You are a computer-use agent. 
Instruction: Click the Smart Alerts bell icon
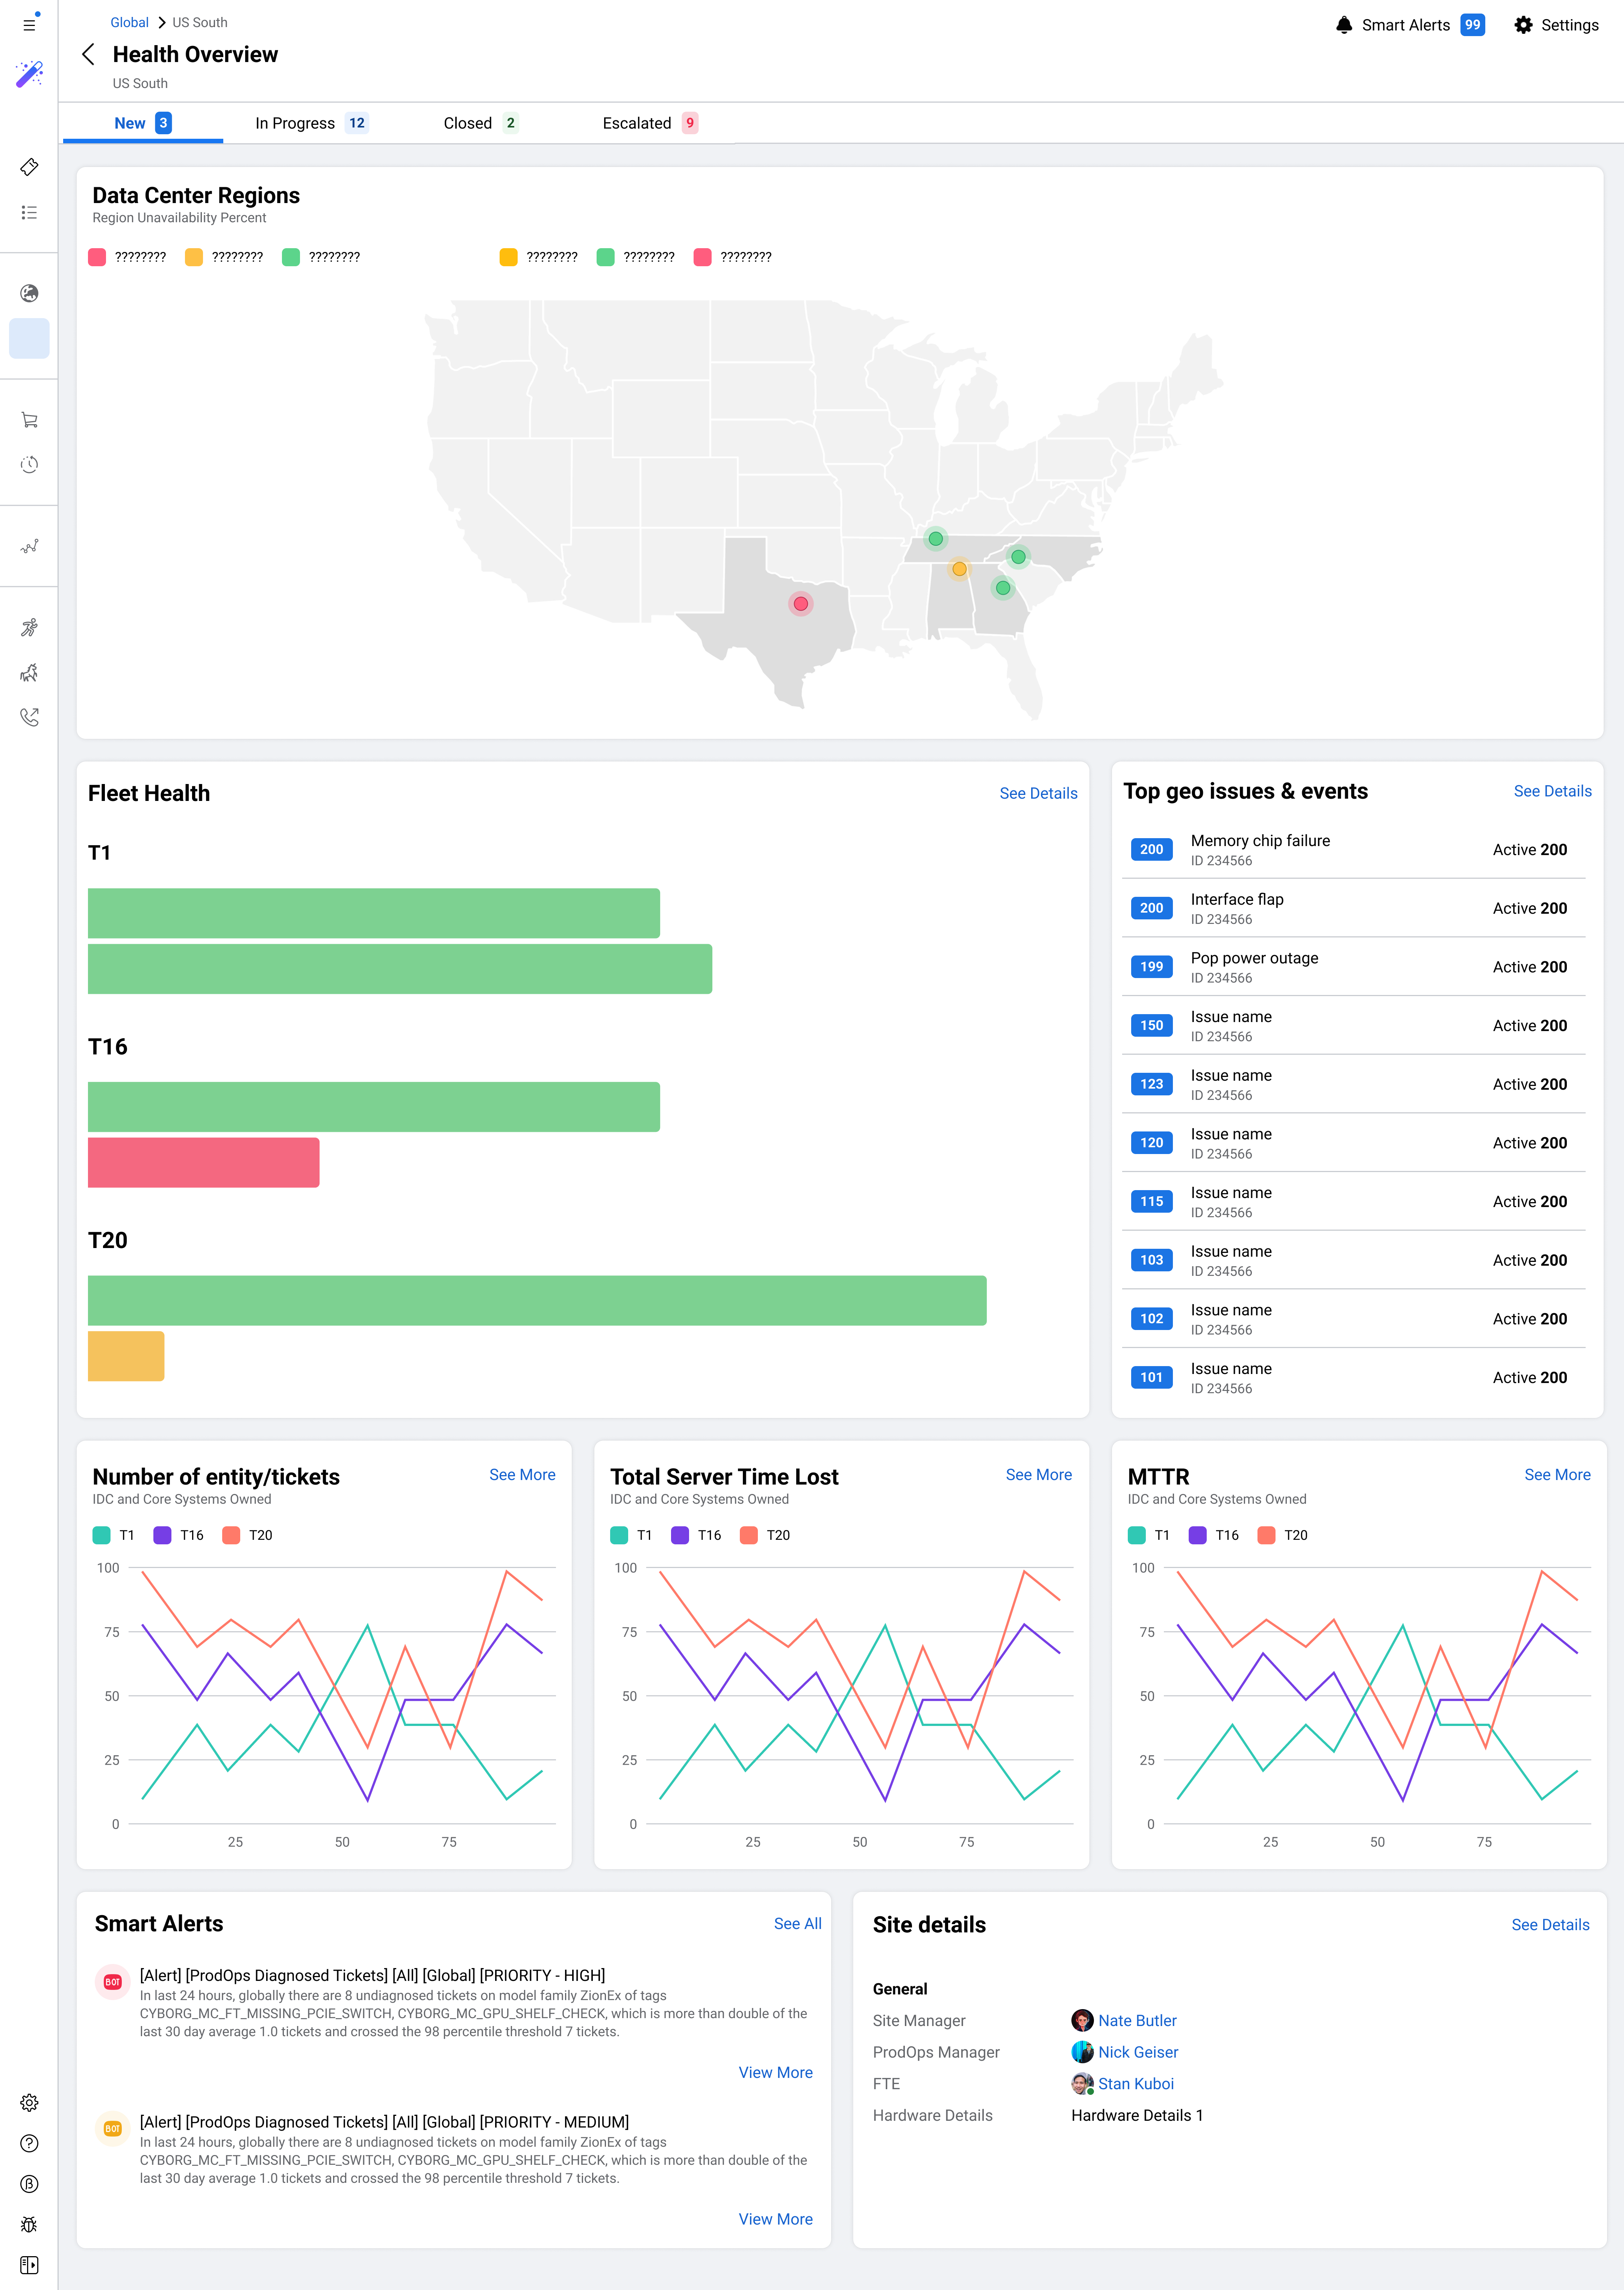1344,25
